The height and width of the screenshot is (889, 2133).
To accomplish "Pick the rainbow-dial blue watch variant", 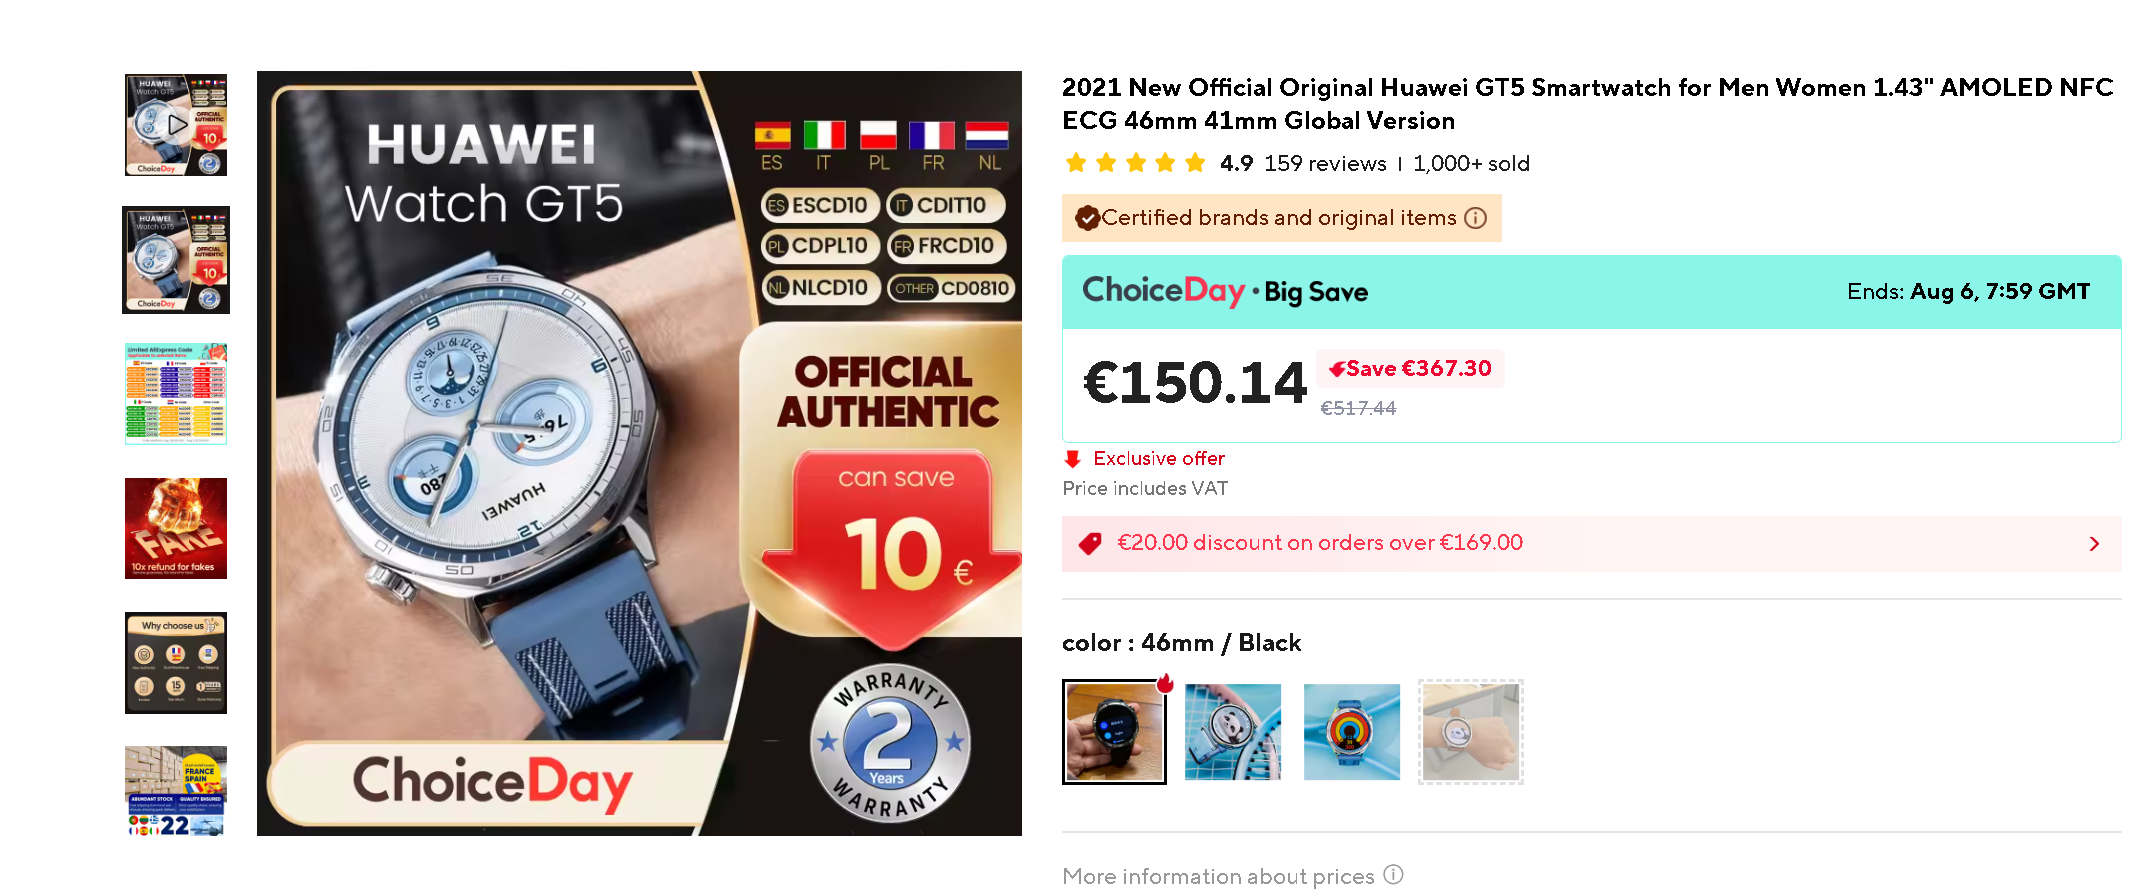I will point(1352,732).
